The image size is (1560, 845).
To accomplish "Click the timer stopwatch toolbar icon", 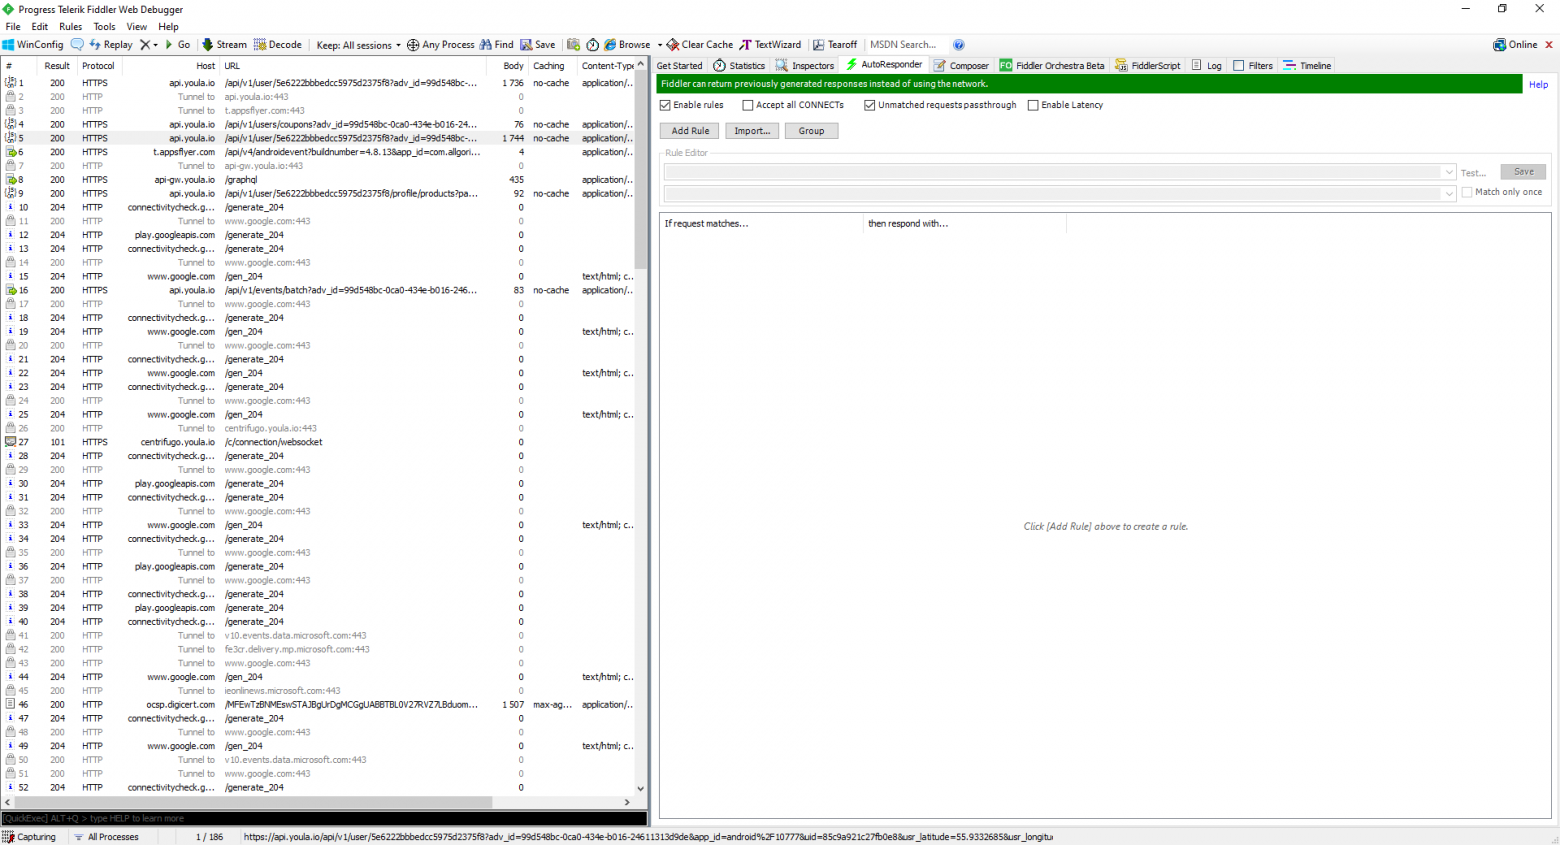I will [x=593, y=45].
